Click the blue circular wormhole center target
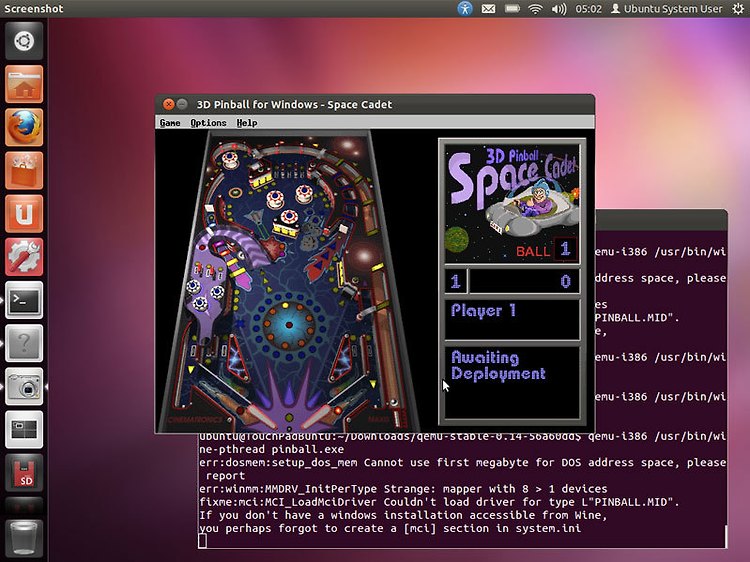 pyautogui.click(x=289, y=325)
